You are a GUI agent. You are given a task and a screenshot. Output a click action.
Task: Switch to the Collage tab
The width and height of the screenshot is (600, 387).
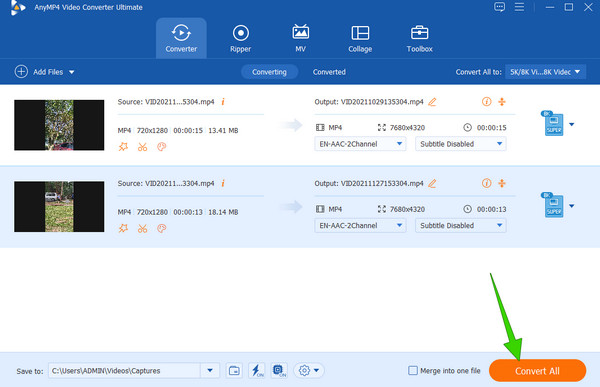coord(360,38)
